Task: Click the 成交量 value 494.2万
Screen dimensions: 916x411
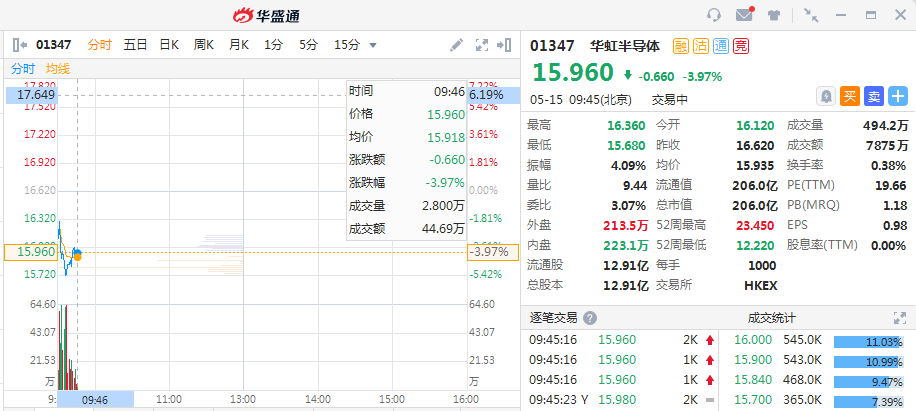Action: coord(886,126)
